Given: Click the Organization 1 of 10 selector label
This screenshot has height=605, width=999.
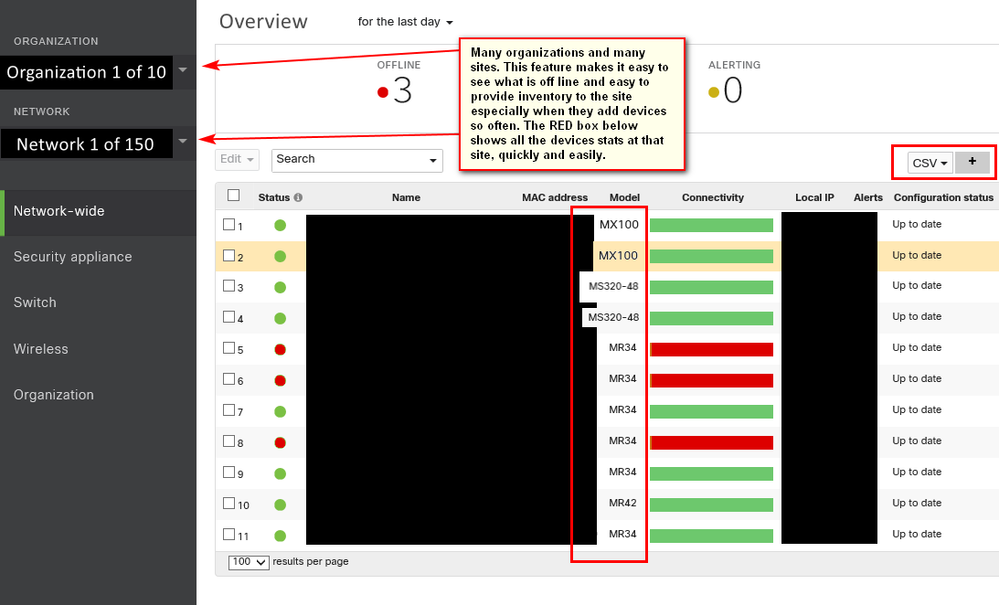Looking at the screenshot, I should [x=86, y=72].
